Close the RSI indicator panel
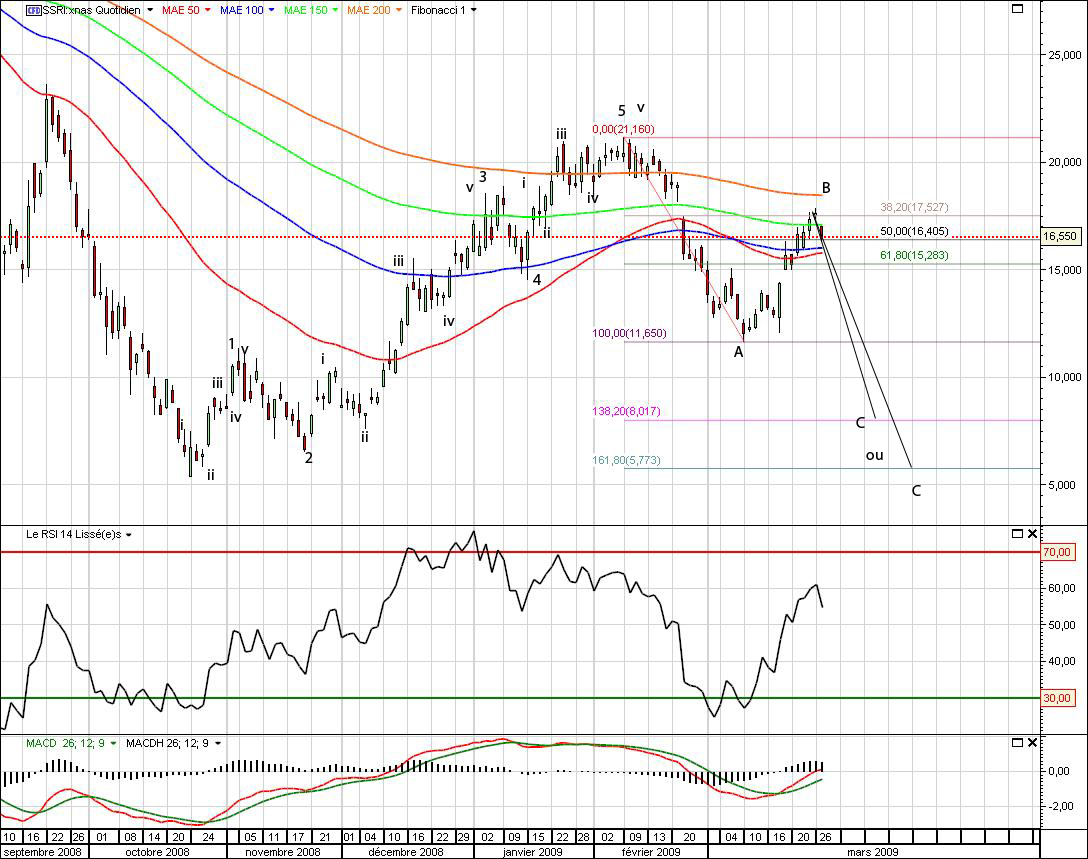1088x859 pixels. point(1032,534)
